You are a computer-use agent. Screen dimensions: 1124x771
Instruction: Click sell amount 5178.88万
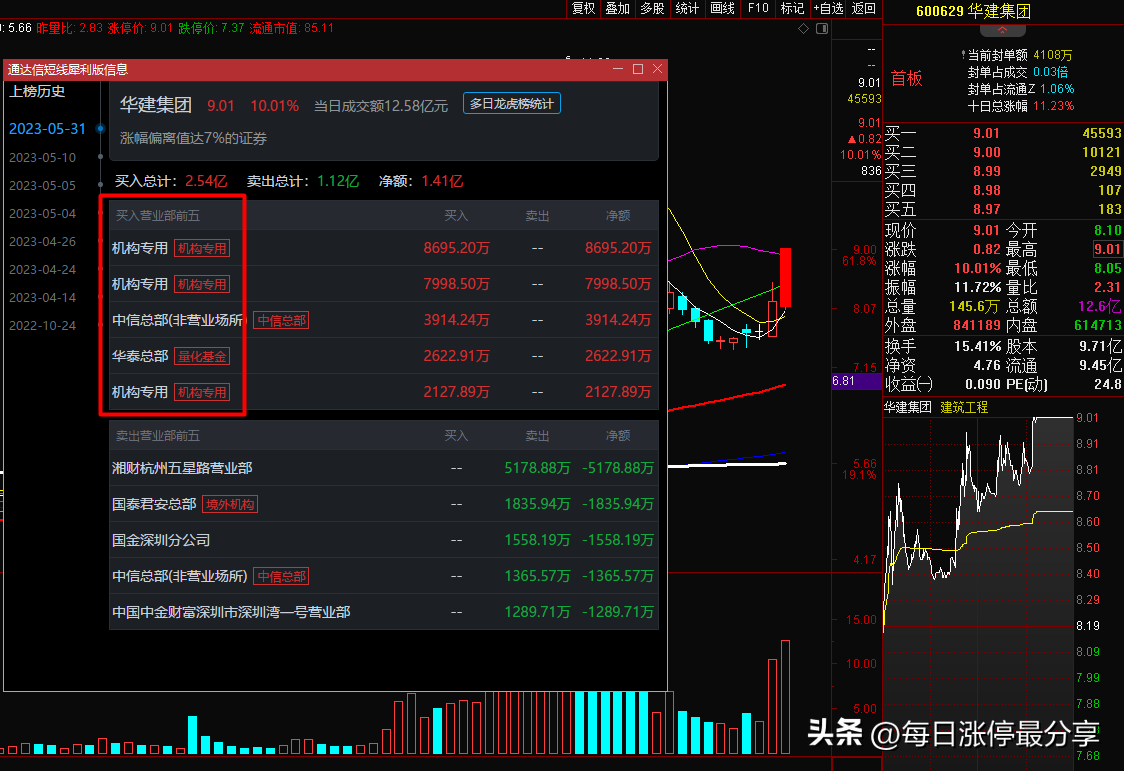(x=537, y=468)
